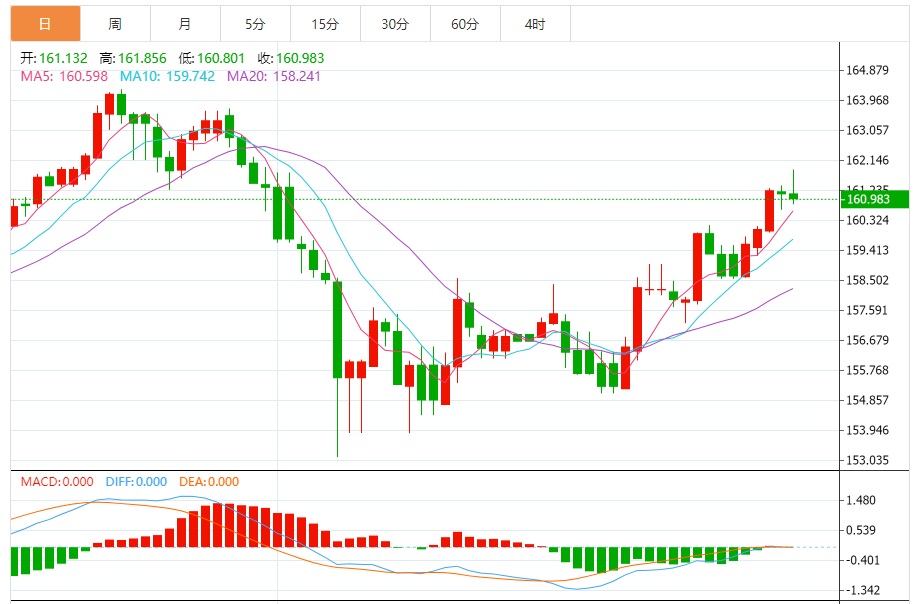Click the MA10: 159.742 indicator label
The height and width of the screenshot is (604, 920).
pyautogui.click(x=167, y=76)
